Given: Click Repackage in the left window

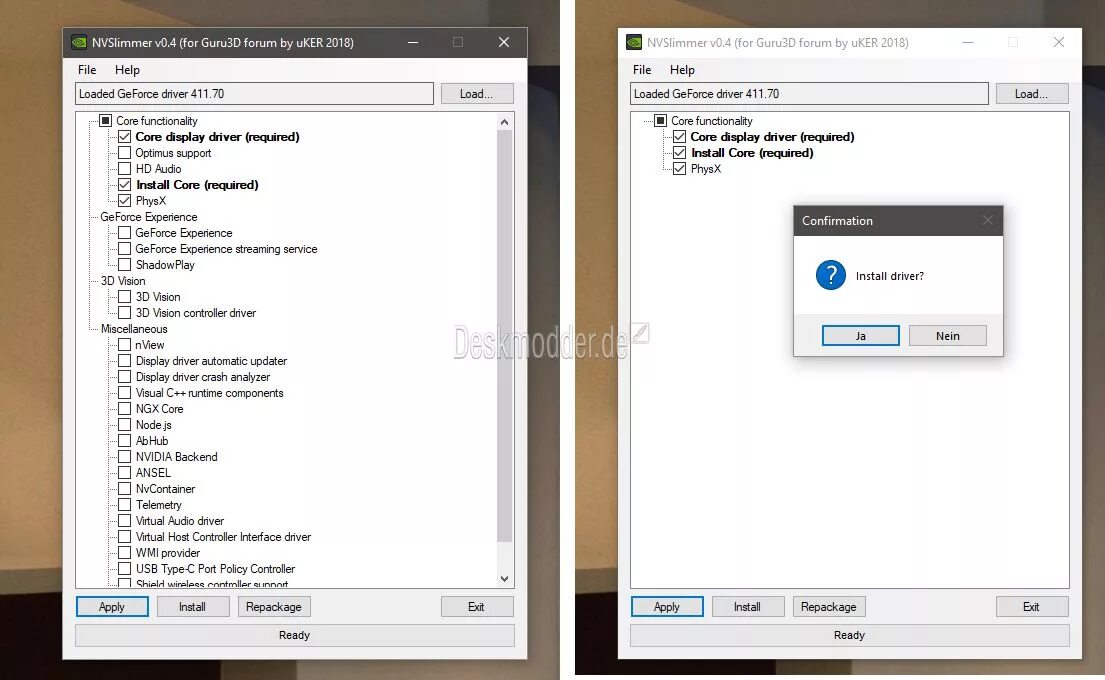Looking at the screenshot, I should (273, 607).
